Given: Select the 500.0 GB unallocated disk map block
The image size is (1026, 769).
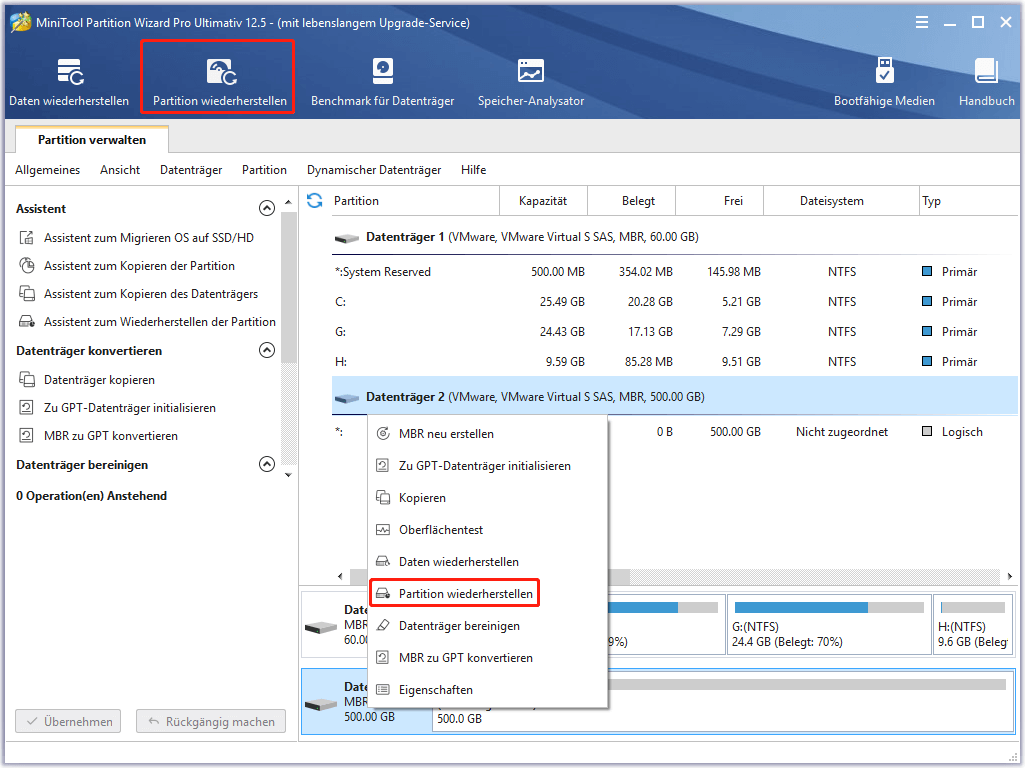Looking at the screenshot, I should tap(722, 701).
